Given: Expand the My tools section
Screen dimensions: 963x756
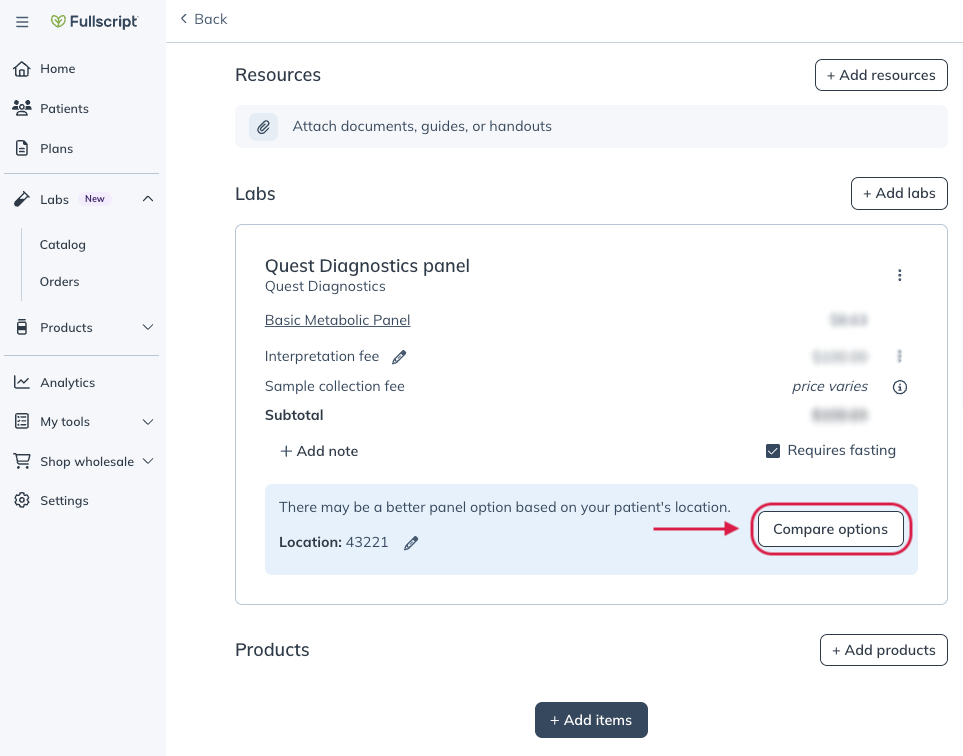Looking at the screenshot, I should tap(148, 422).
